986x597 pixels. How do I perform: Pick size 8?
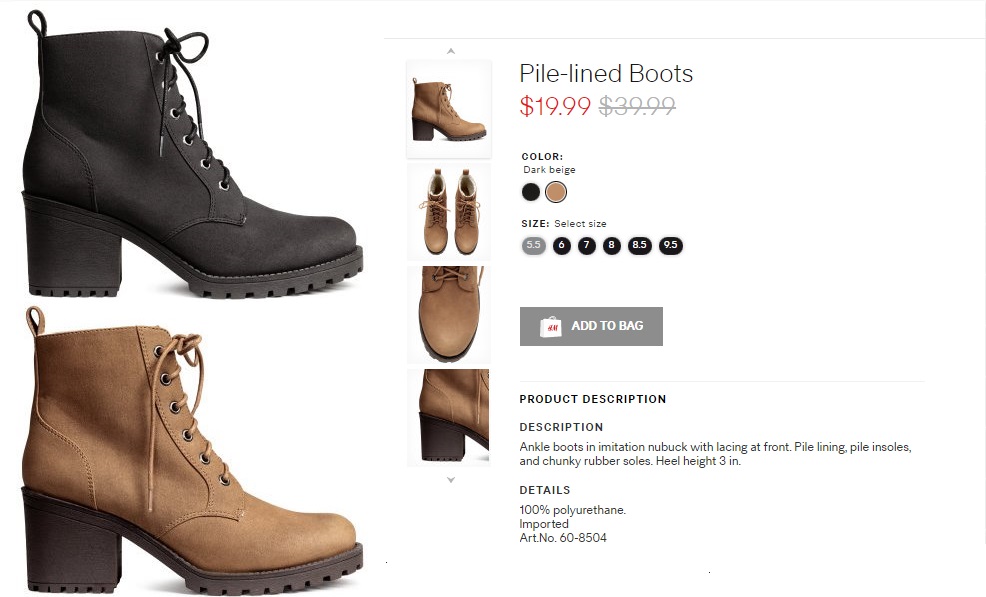pyautogui.click(x=612, y=245)
